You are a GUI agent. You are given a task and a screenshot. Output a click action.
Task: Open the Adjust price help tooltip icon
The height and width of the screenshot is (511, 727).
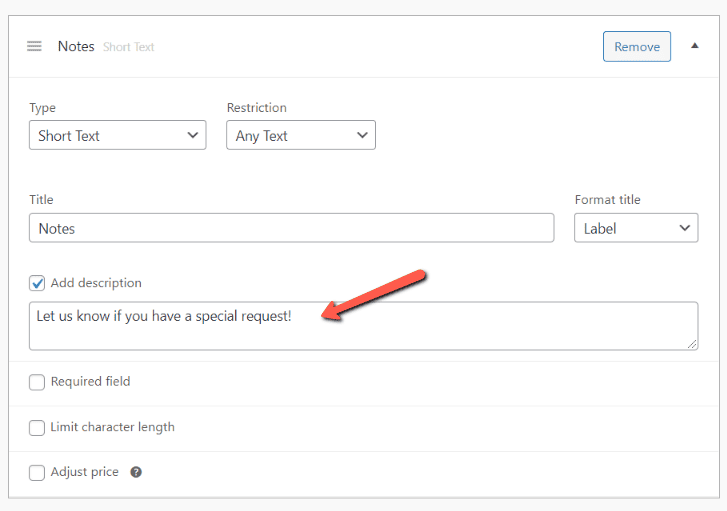(136, 472)
